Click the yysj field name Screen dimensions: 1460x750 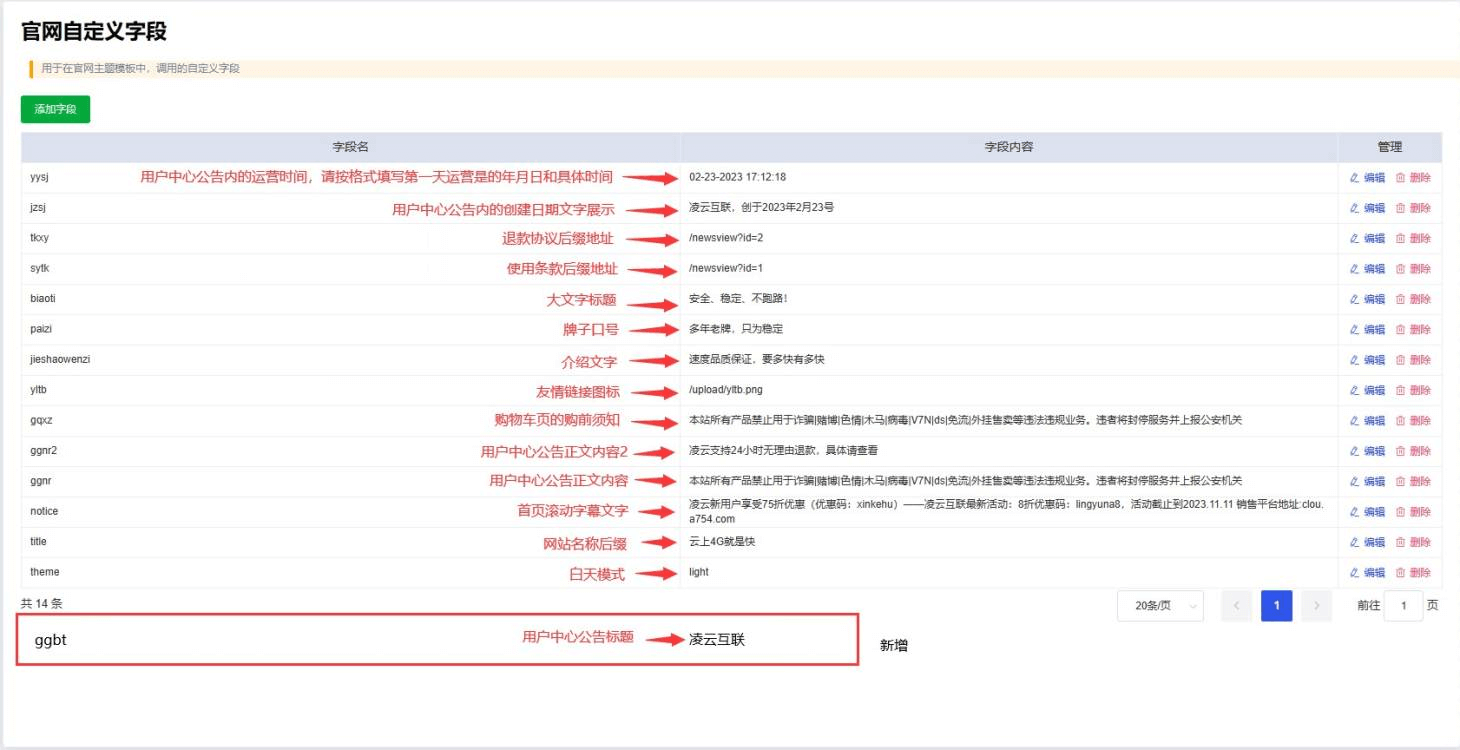(x=39, y=178)
